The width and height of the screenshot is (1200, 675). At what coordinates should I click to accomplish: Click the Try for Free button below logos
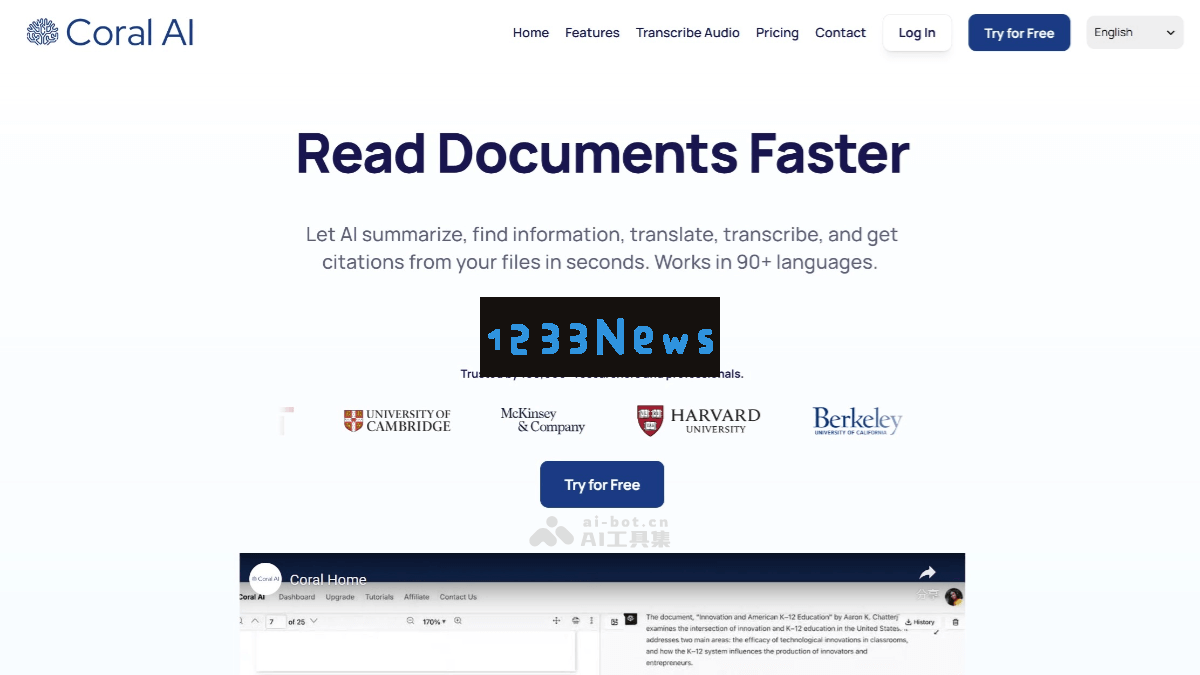[x=602, y=484]
